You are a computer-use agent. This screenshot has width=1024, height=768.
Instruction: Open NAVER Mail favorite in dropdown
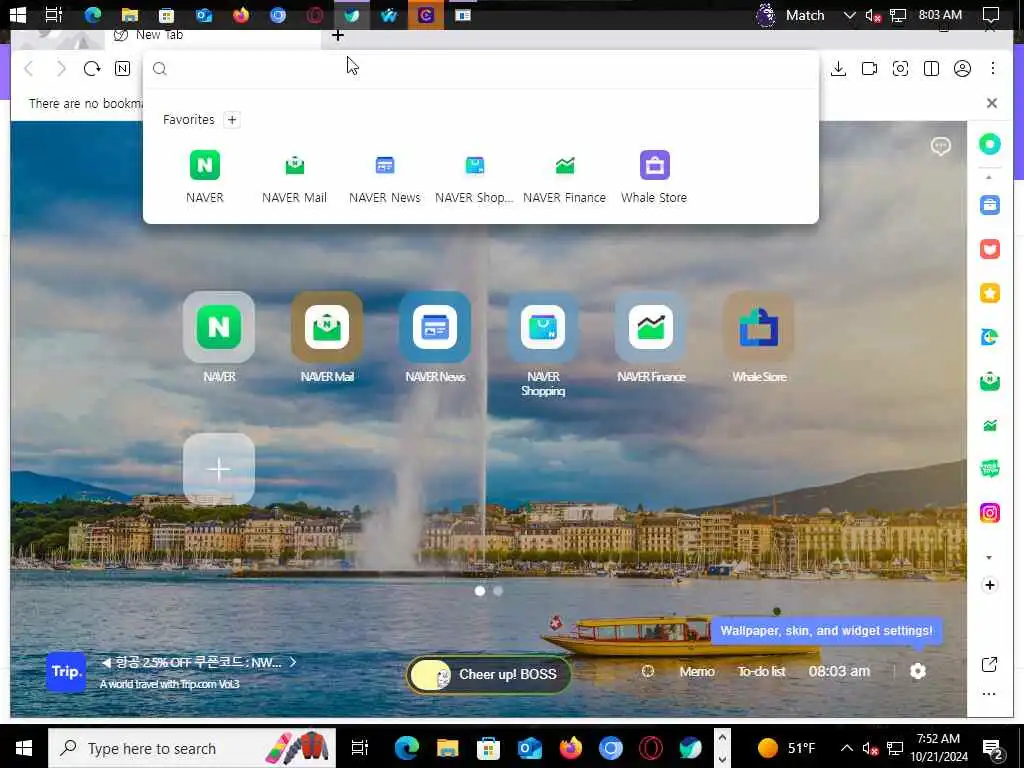point(295,177)
